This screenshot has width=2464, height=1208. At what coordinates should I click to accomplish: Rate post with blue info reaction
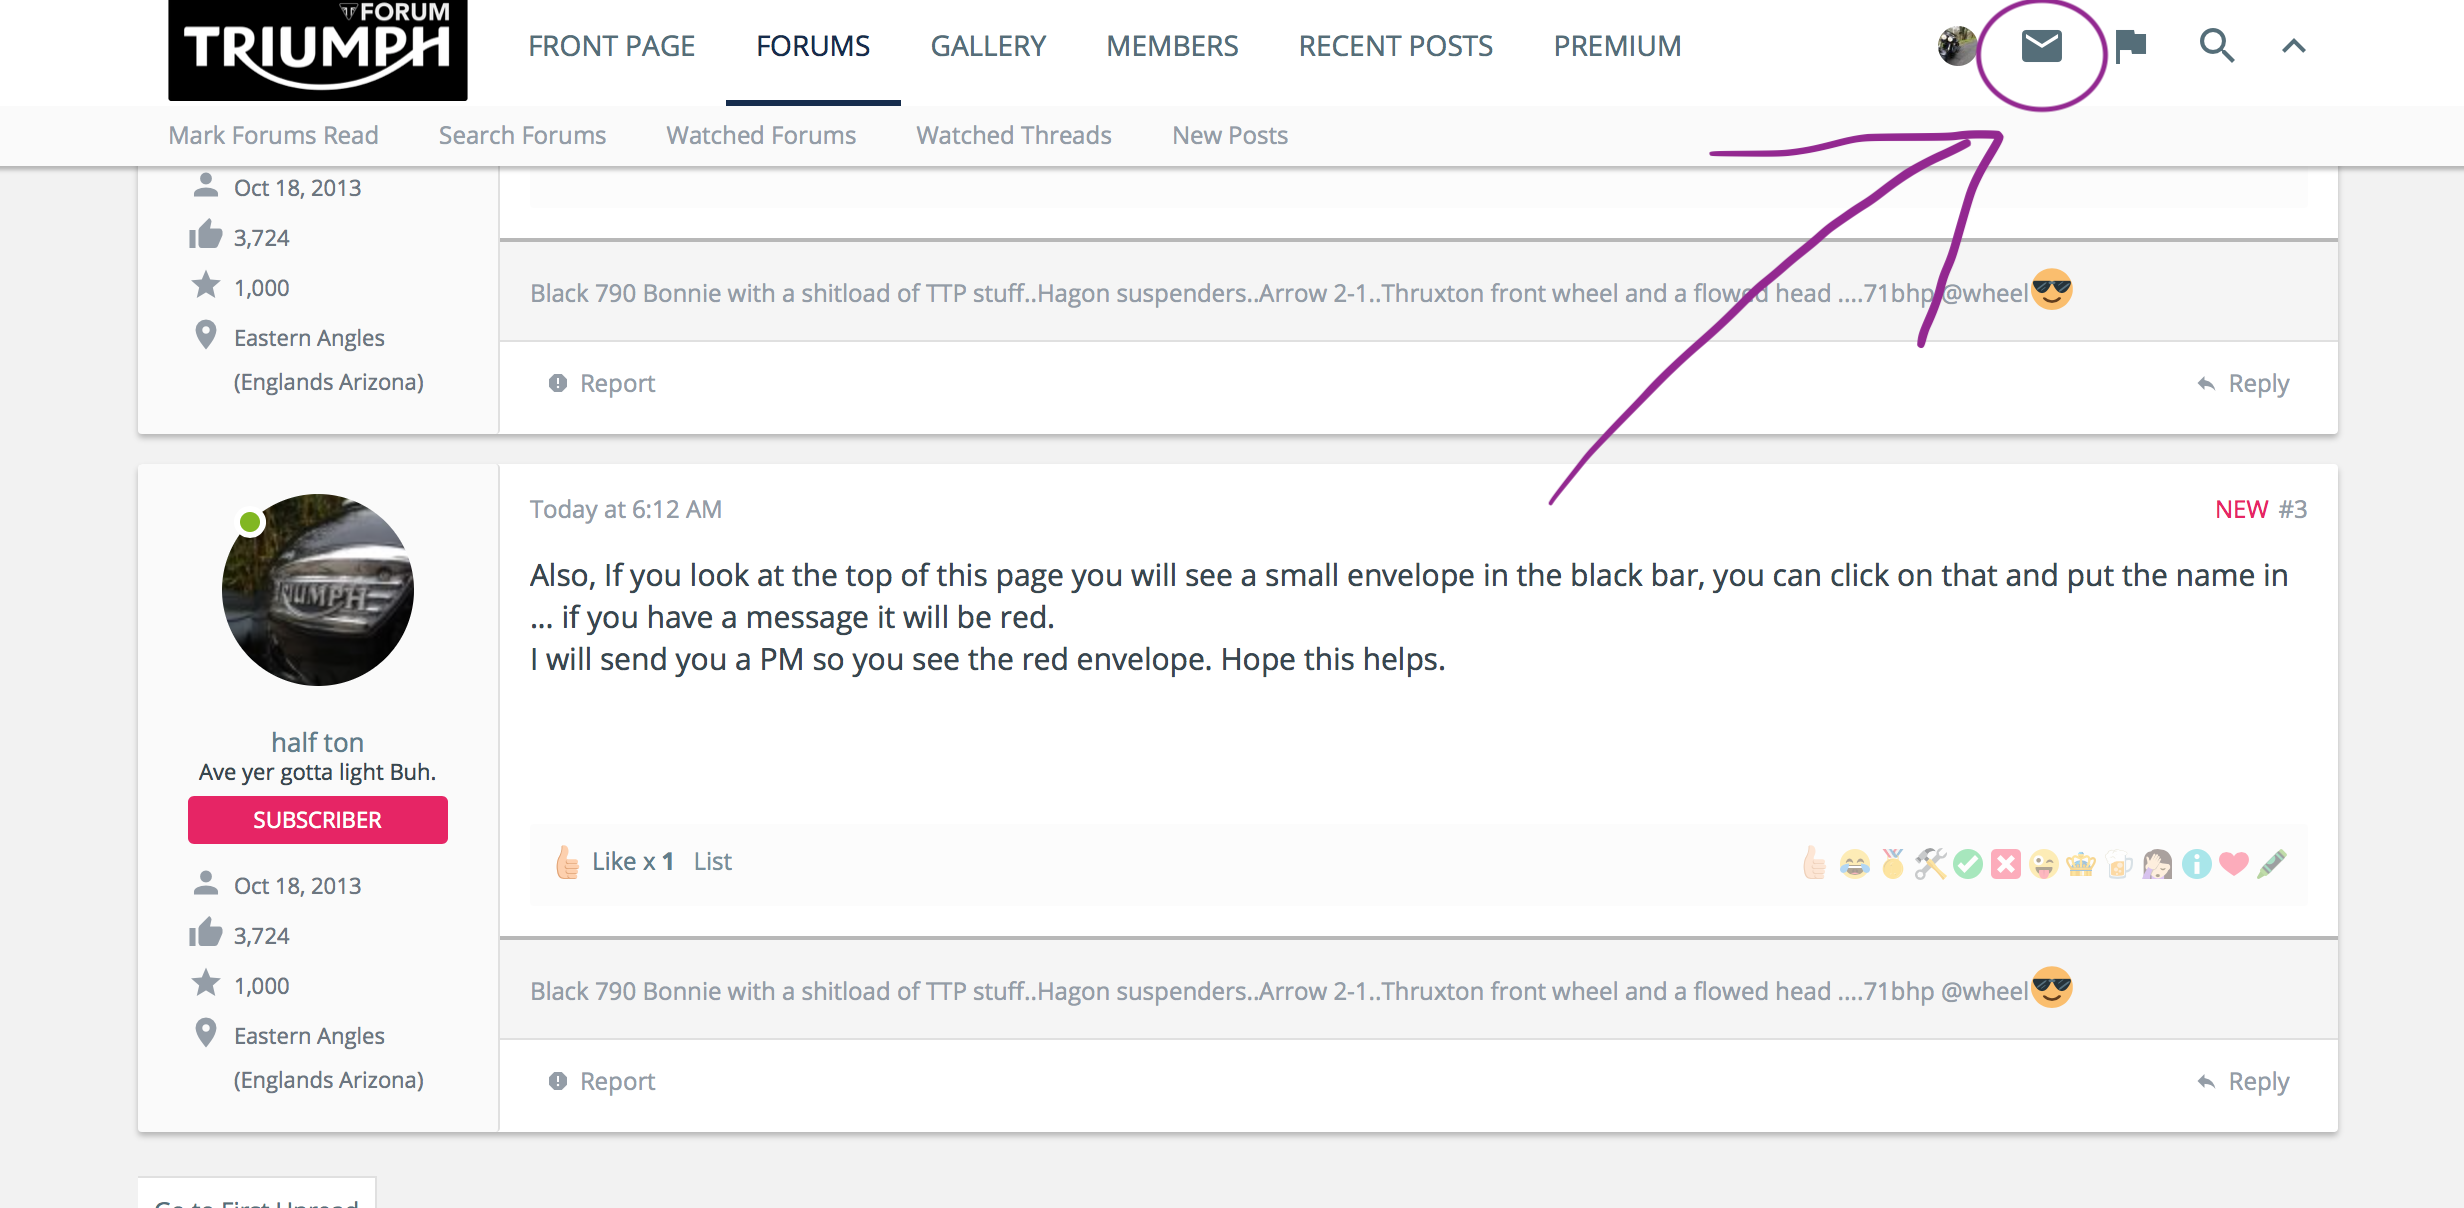coord(2196,864)
